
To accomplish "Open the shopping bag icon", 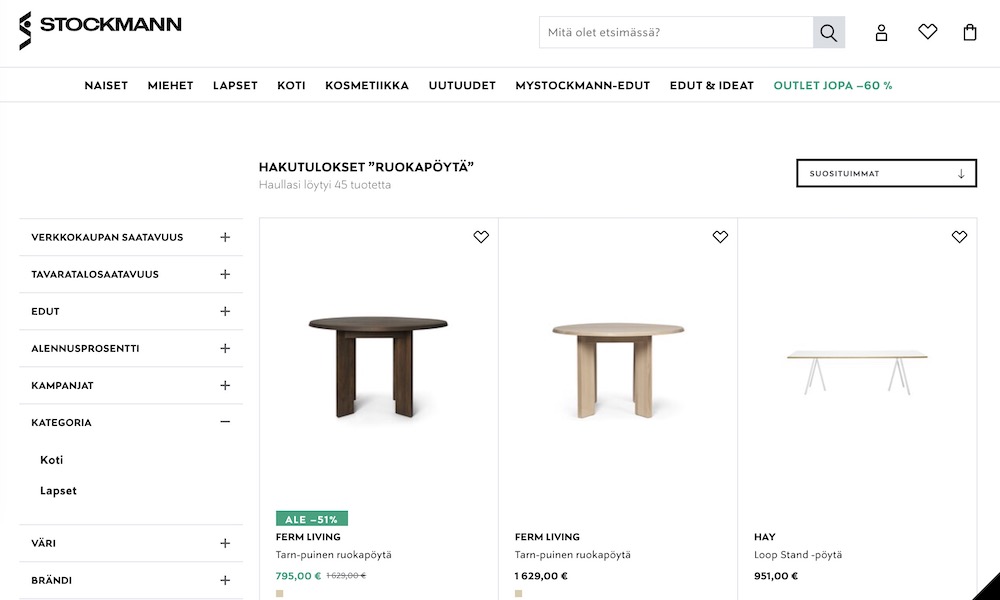I will (x=969, y=32).
